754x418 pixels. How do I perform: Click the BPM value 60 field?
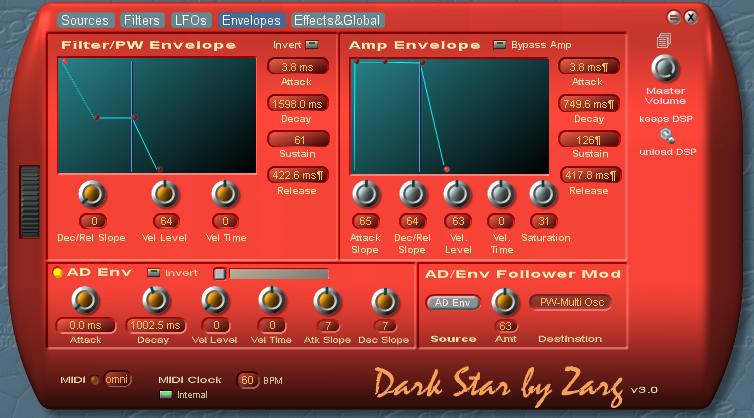(x=248, y=380)
